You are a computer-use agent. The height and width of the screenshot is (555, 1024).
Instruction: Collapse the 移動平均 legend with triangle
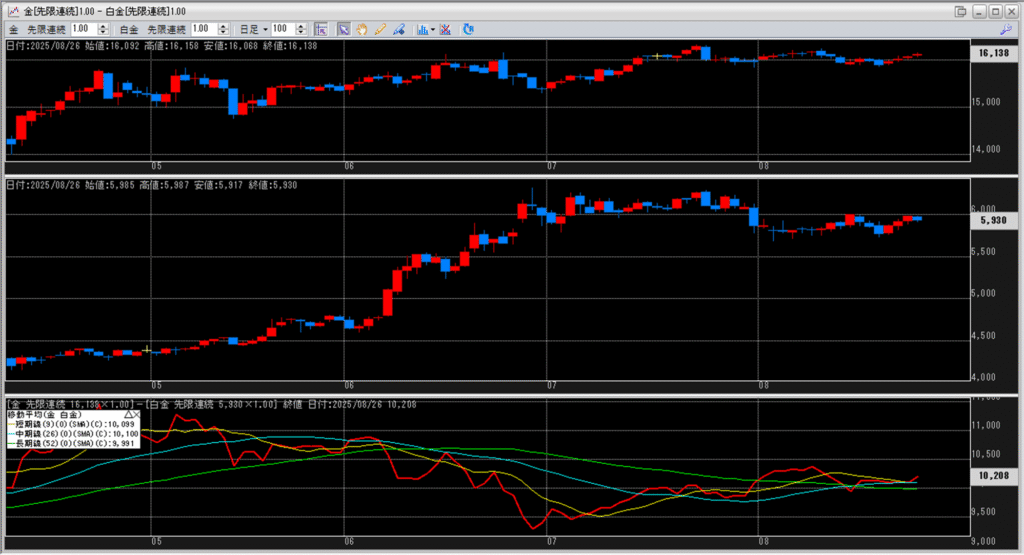[125, 413]
